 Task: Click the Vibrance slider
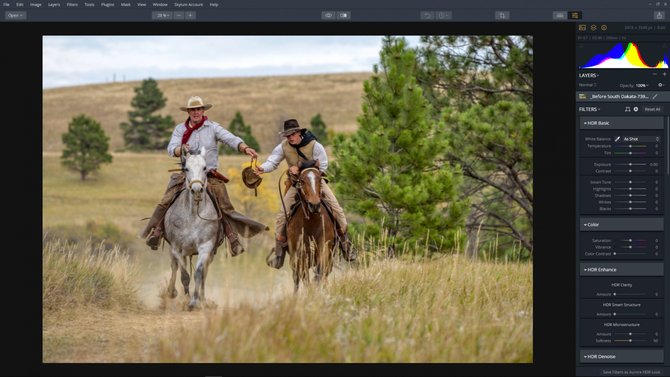coord(631,247)
